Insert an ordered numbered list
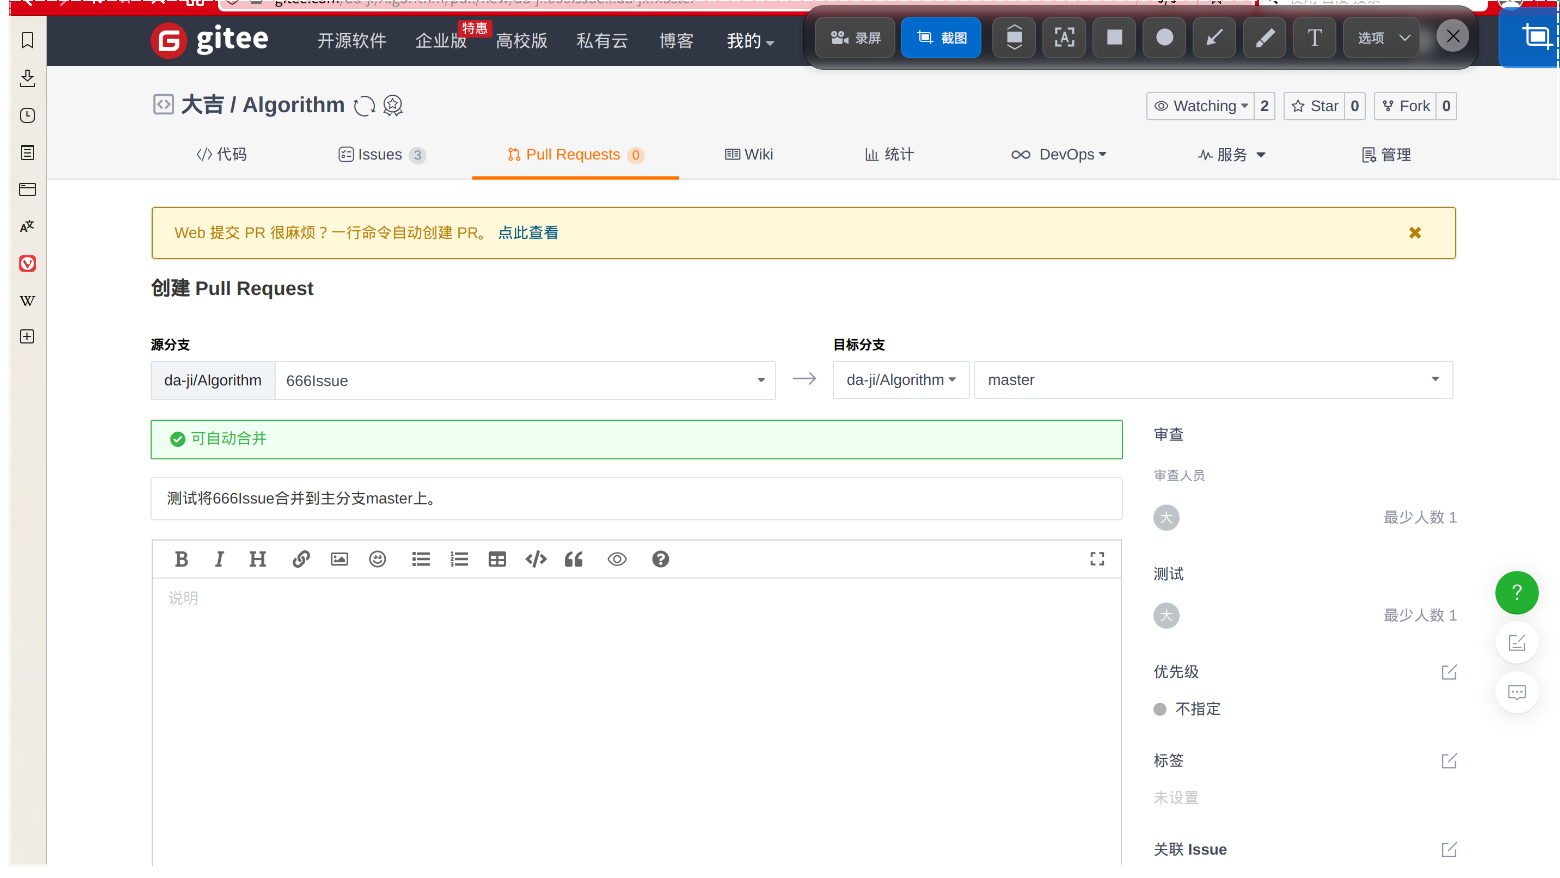 pyautogui.click(x=459, y=559)
